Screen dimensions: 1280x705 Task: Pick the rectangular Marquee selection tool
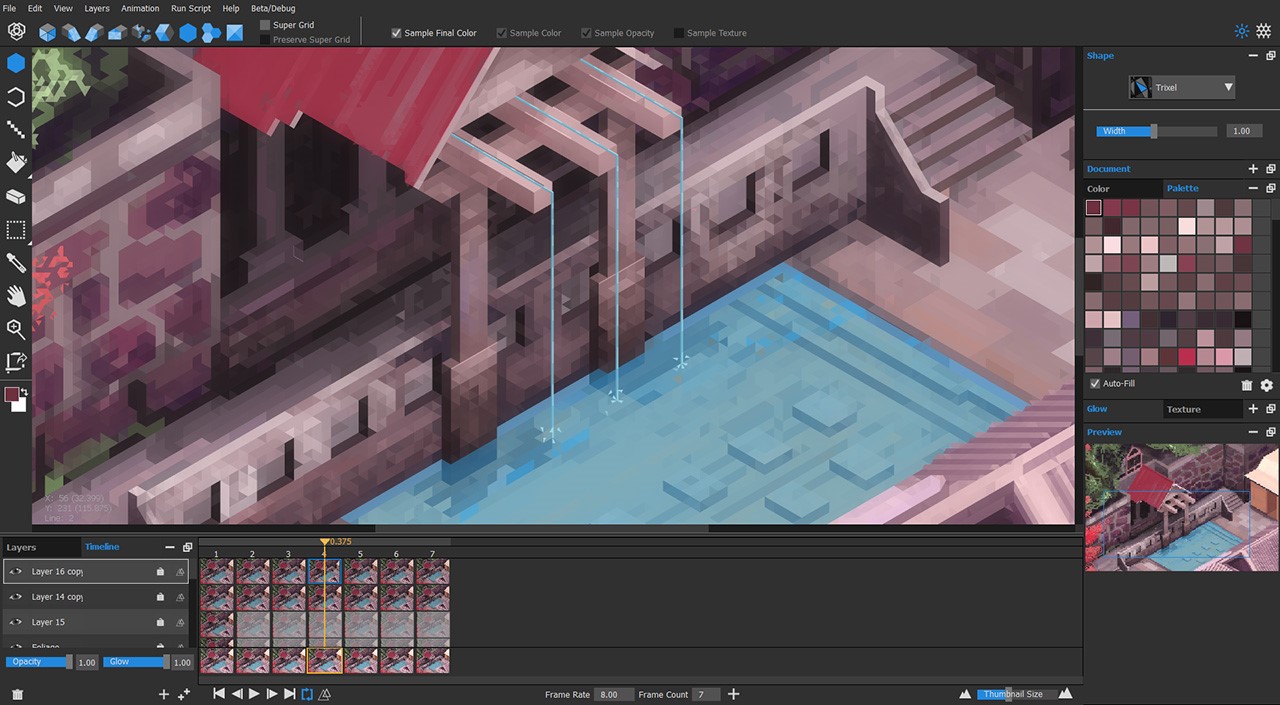point(16,230)
